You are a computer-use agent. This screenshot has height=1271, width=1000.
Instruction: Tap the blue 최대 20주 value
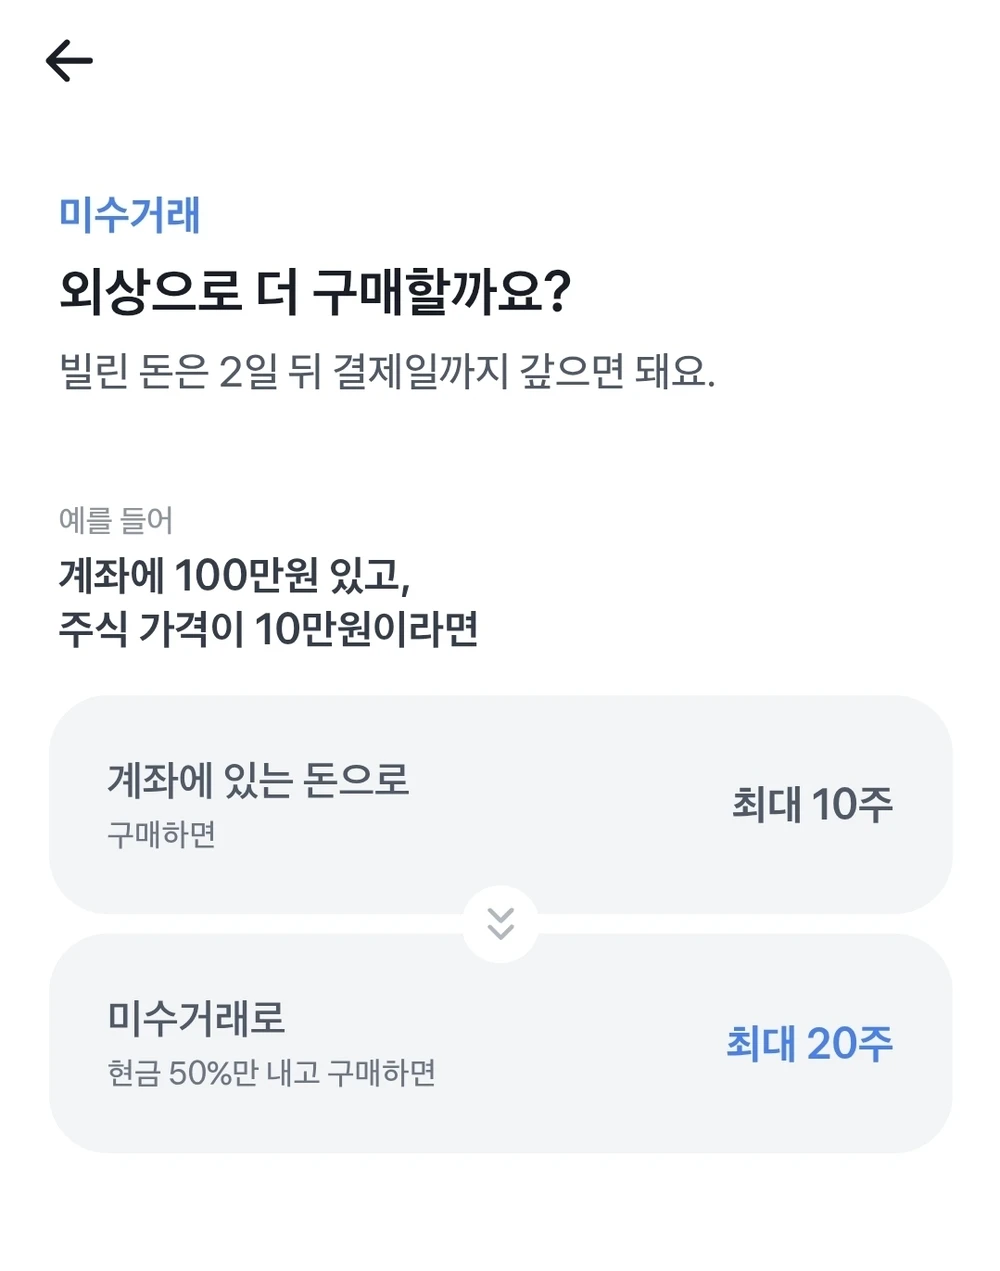(x=809, y=1044)
